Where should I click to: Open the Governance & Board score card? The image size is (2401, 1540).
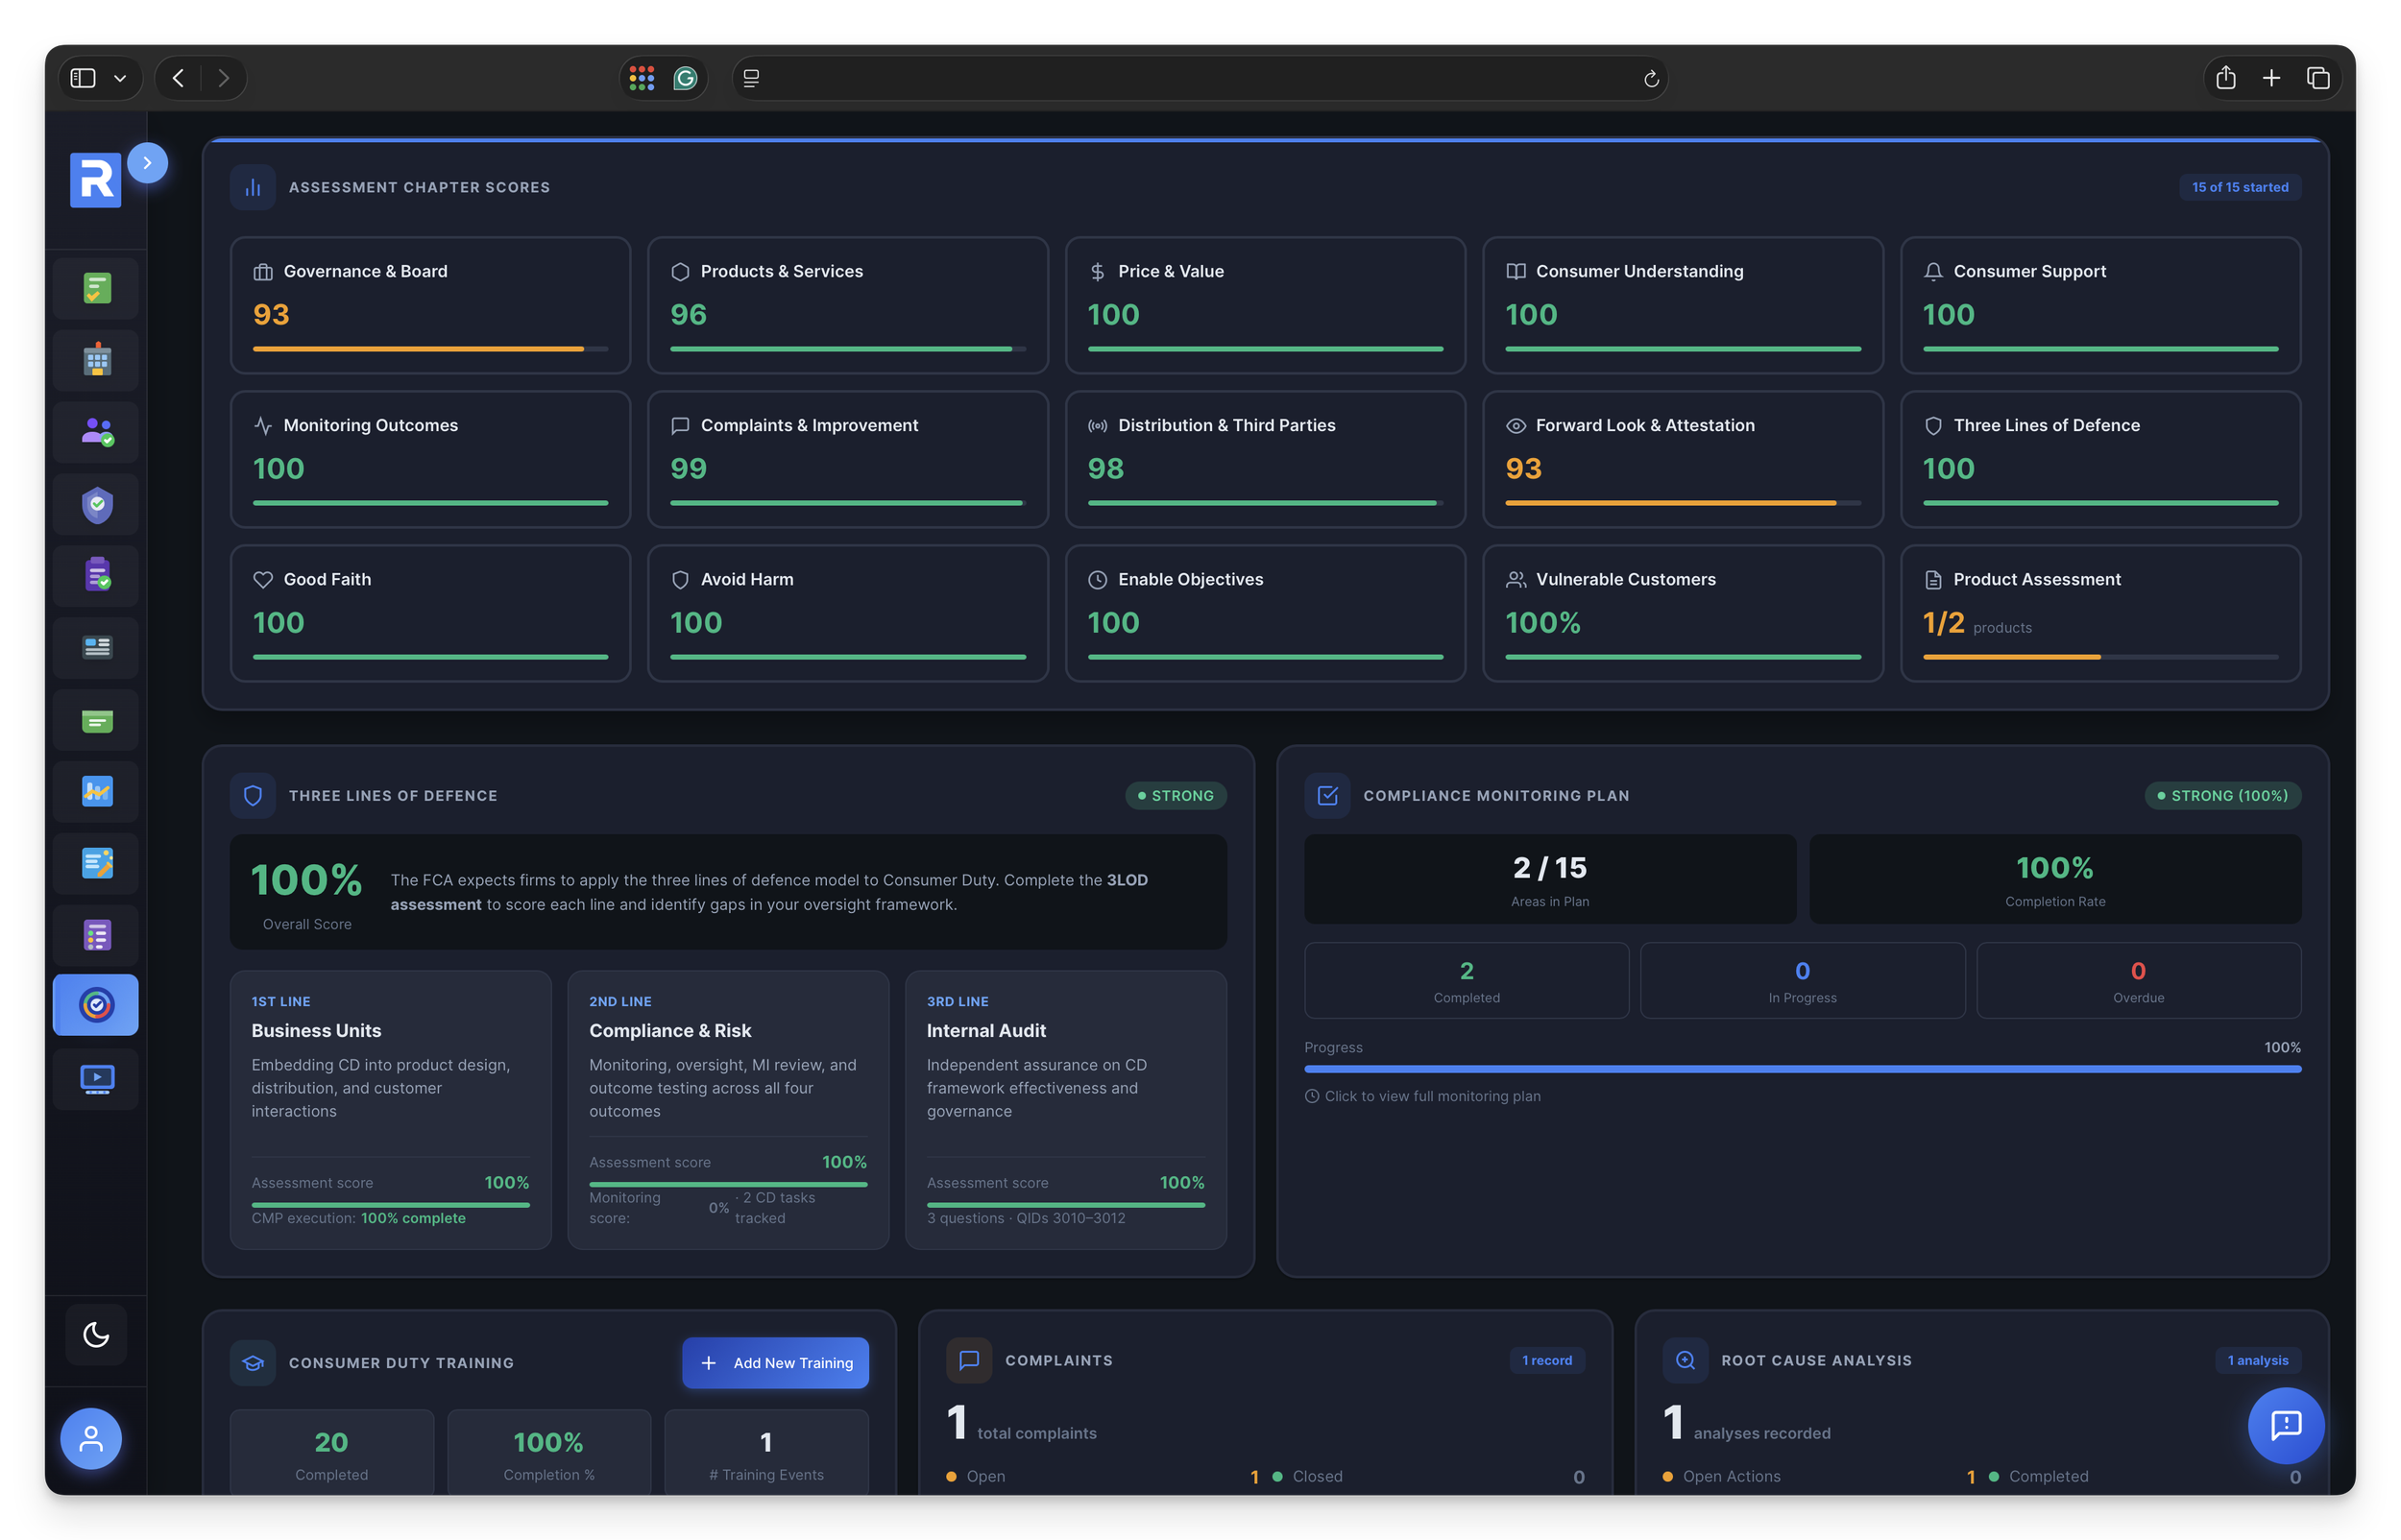(430, 305)
